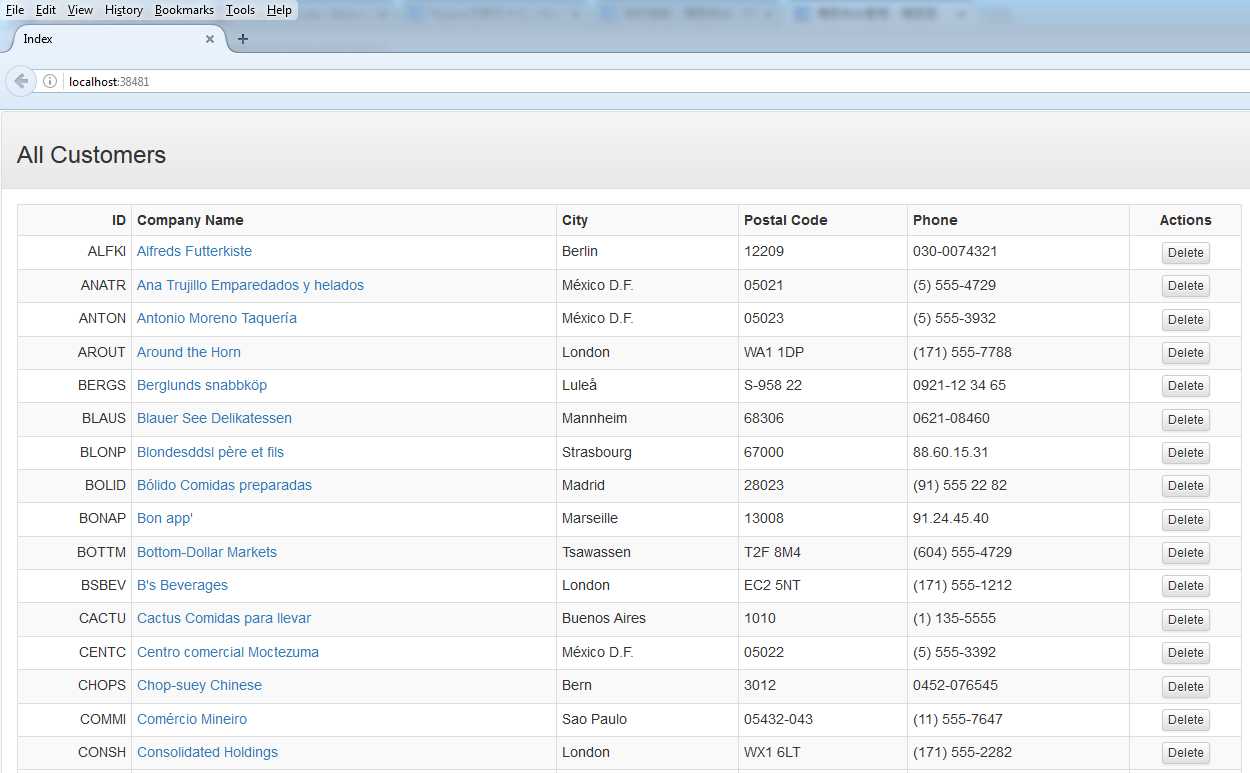Viewport: 1250px width, 773px height.
Task: Click the site information icon in address bar
Action: [50, 81]
